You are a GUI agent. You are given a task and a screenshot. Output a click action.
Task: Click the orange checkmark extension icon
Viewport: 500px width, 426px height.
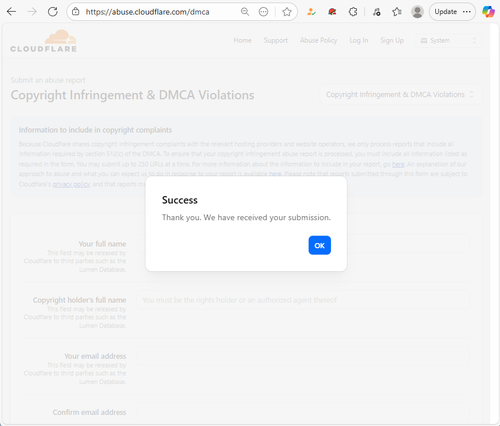[x=311, y=12]
